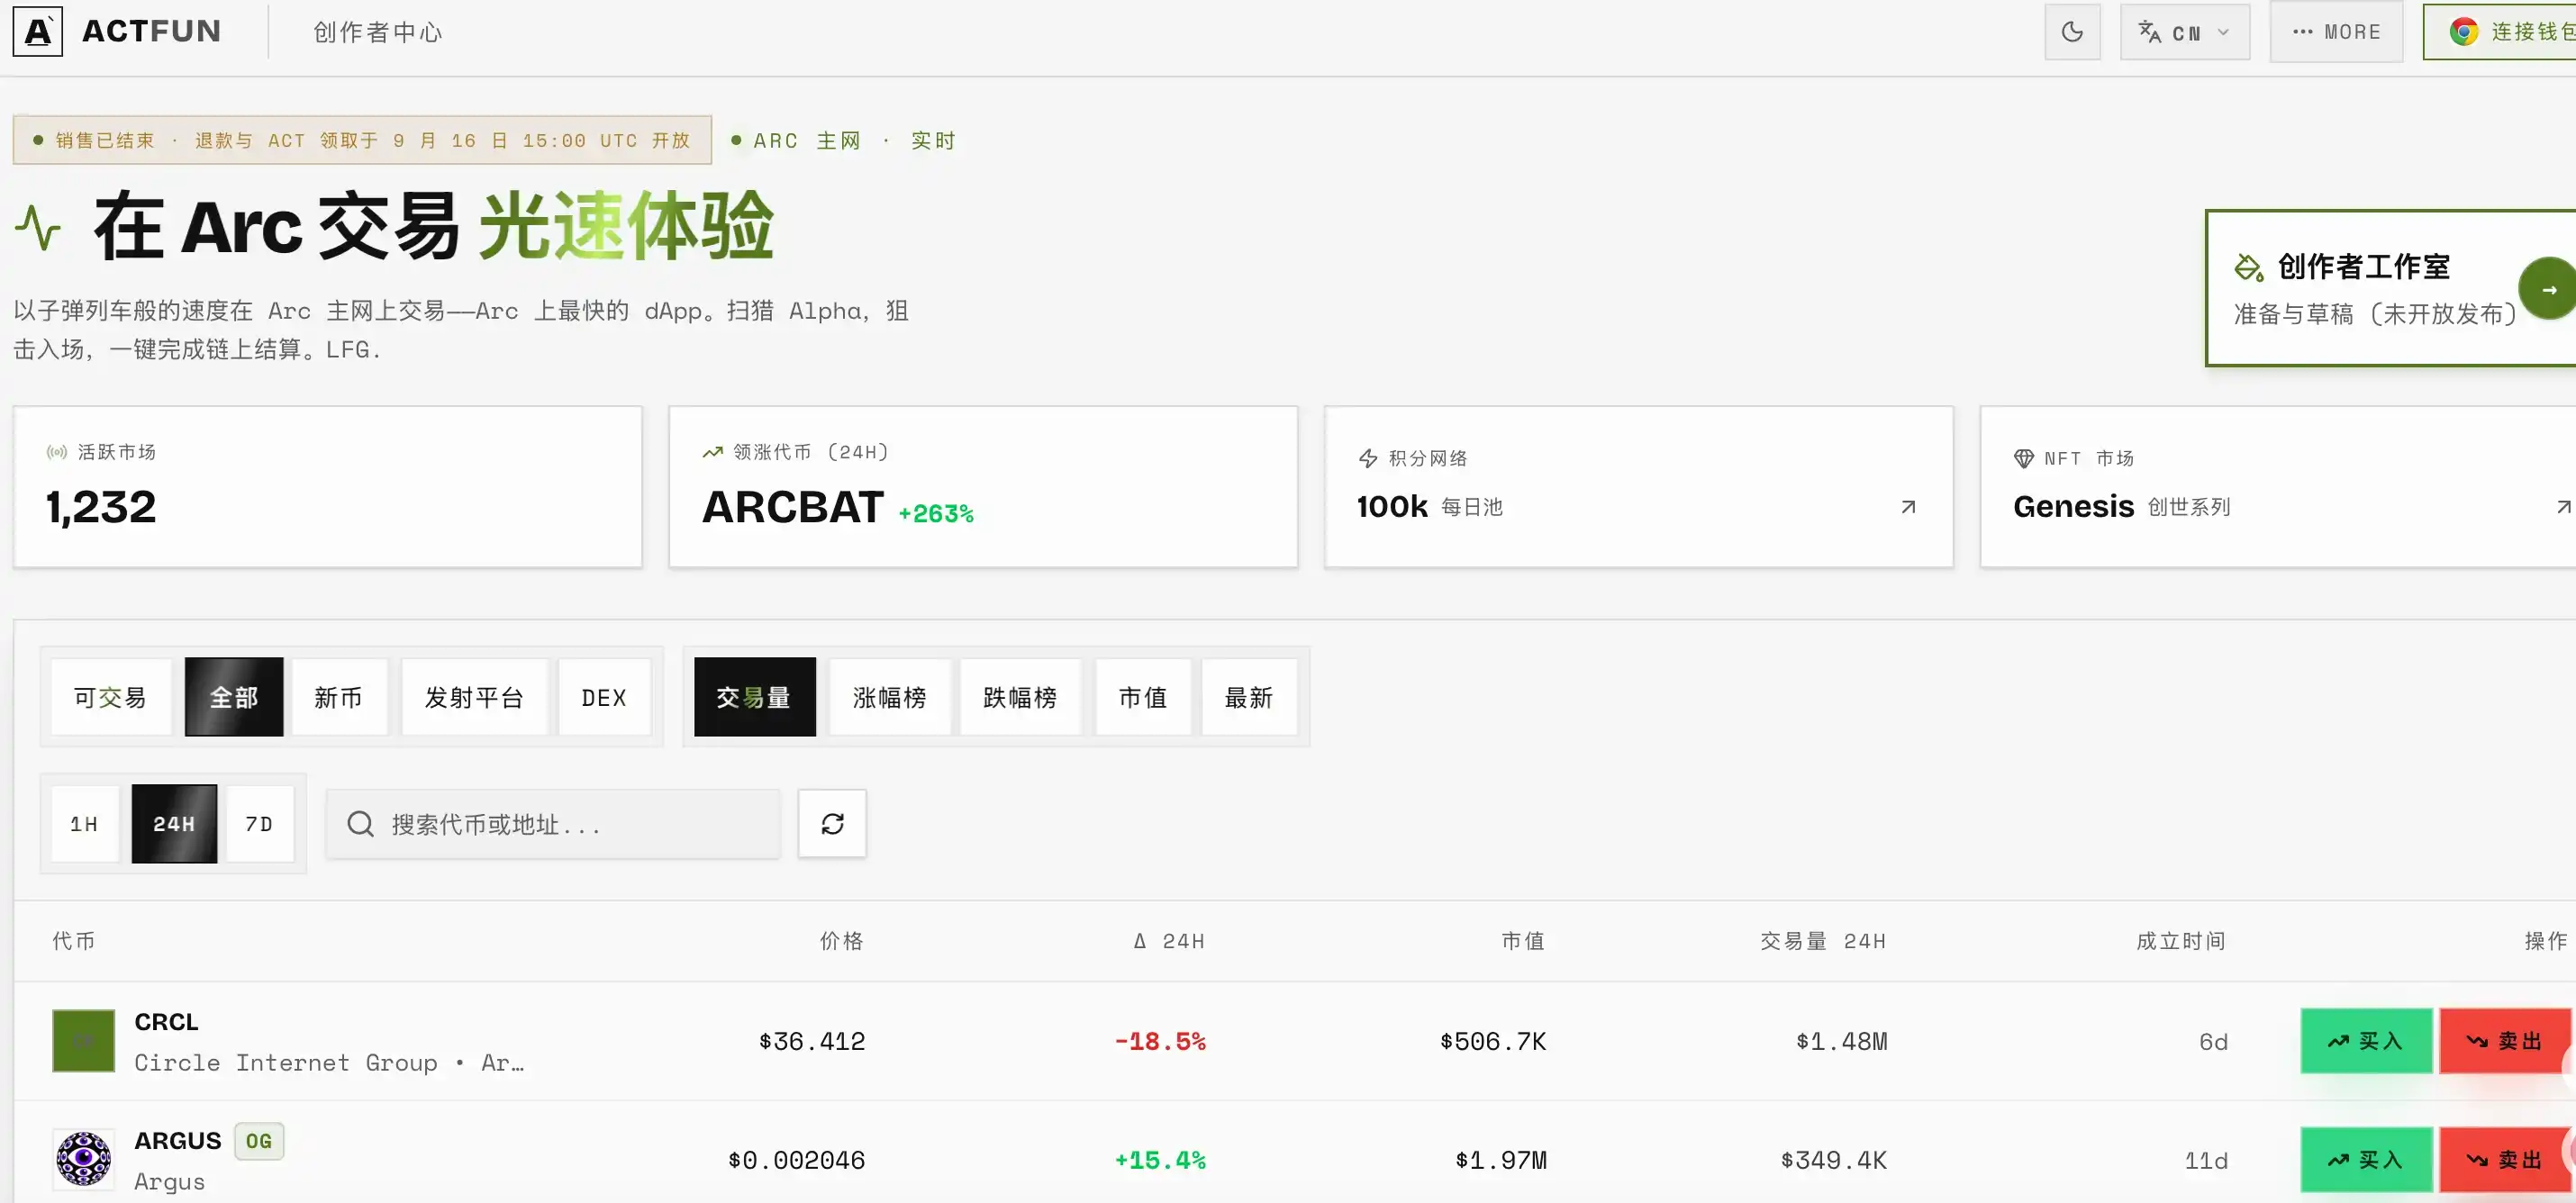Sort by 最新
2576x1203 pixels.
pyautogui.click(x=1249, y=697)
